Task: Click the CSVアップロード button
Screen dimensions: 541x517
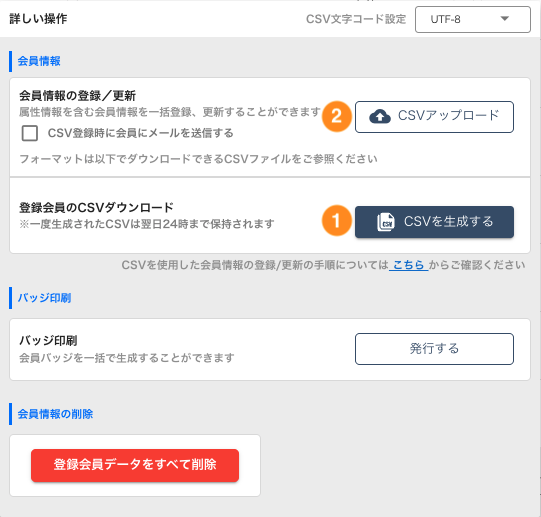Action: [x=434, y=117]
